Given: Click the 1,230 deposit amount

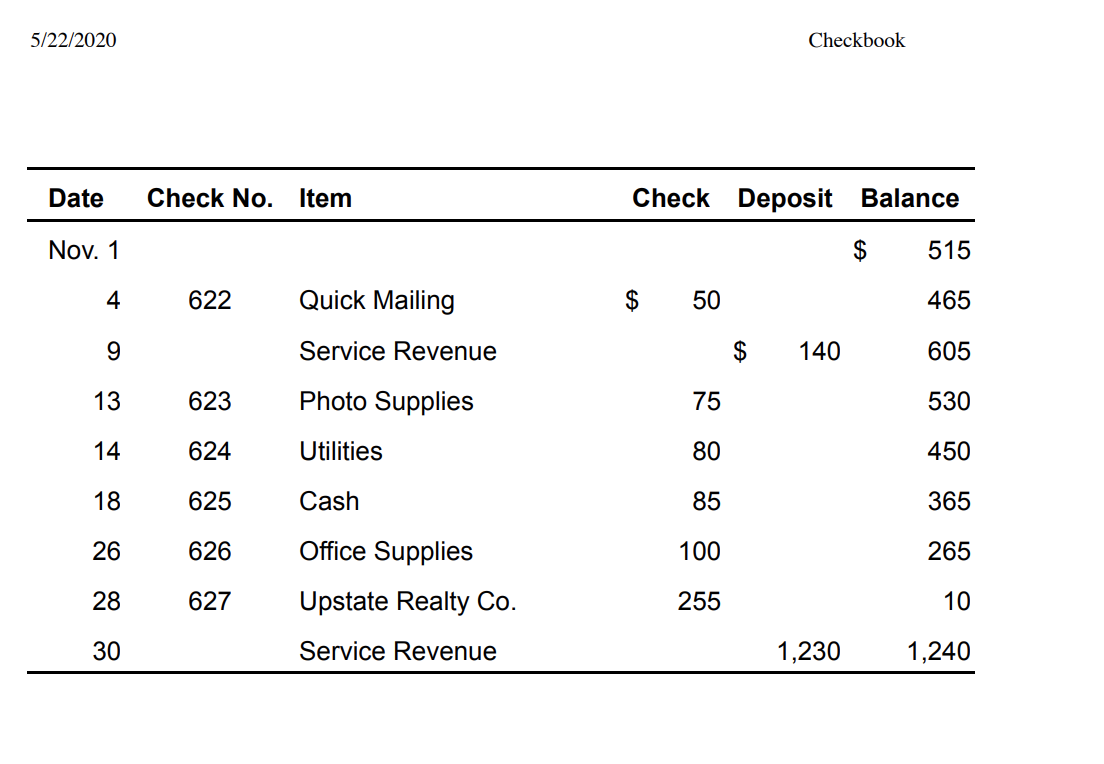Looking at the screenshot, I should [808, 651].
